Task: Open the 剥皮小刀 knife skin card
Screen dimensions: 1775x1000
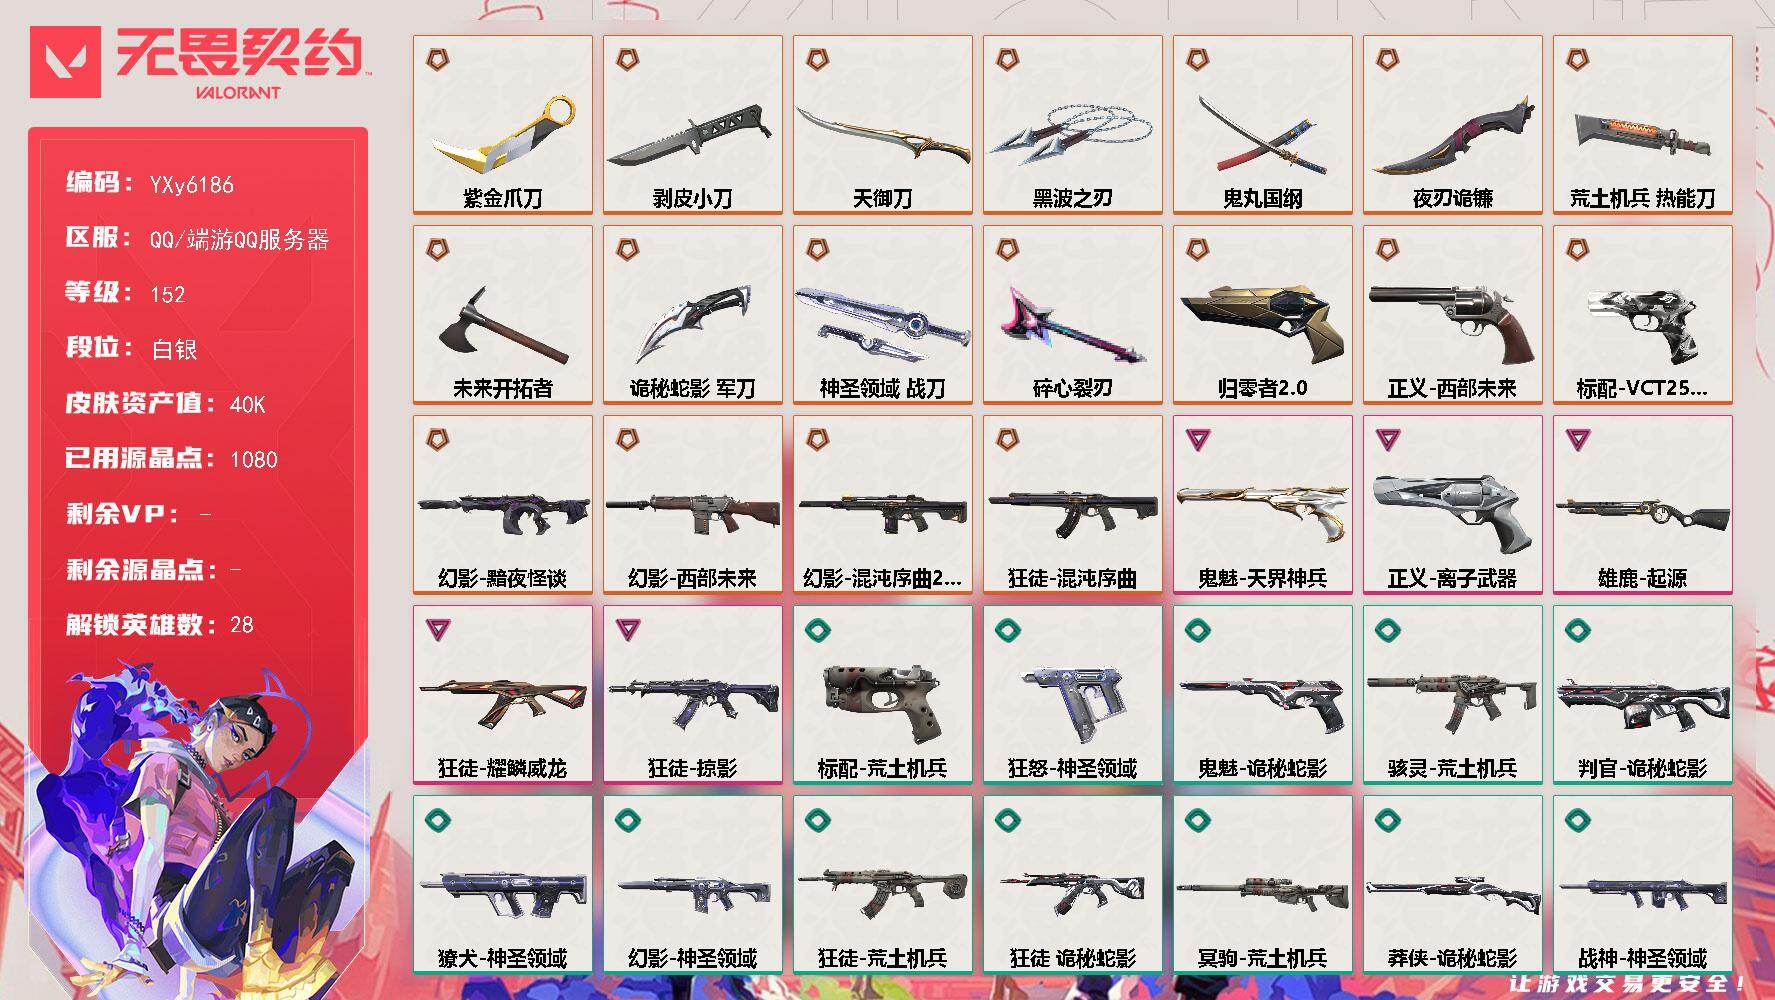Action: 693,125
